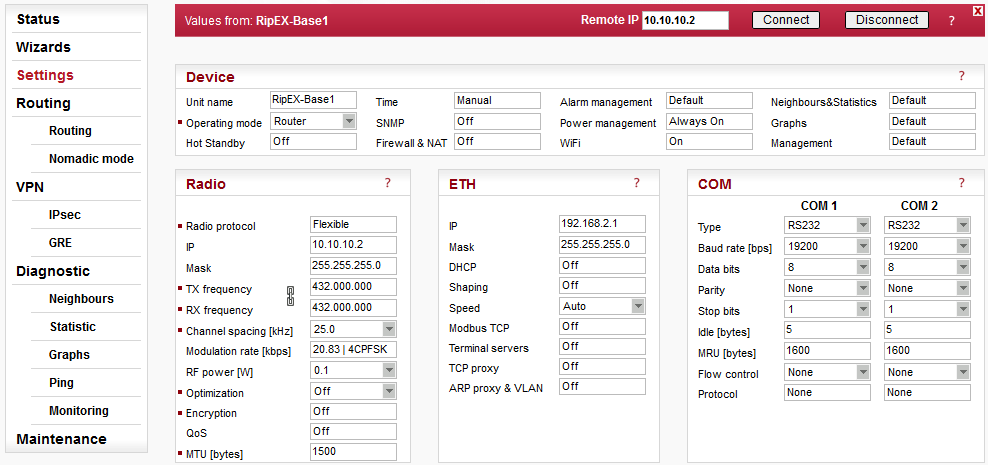The image size is (988, 465).
Task: Click the DHCP Off field
Action: 602,265
